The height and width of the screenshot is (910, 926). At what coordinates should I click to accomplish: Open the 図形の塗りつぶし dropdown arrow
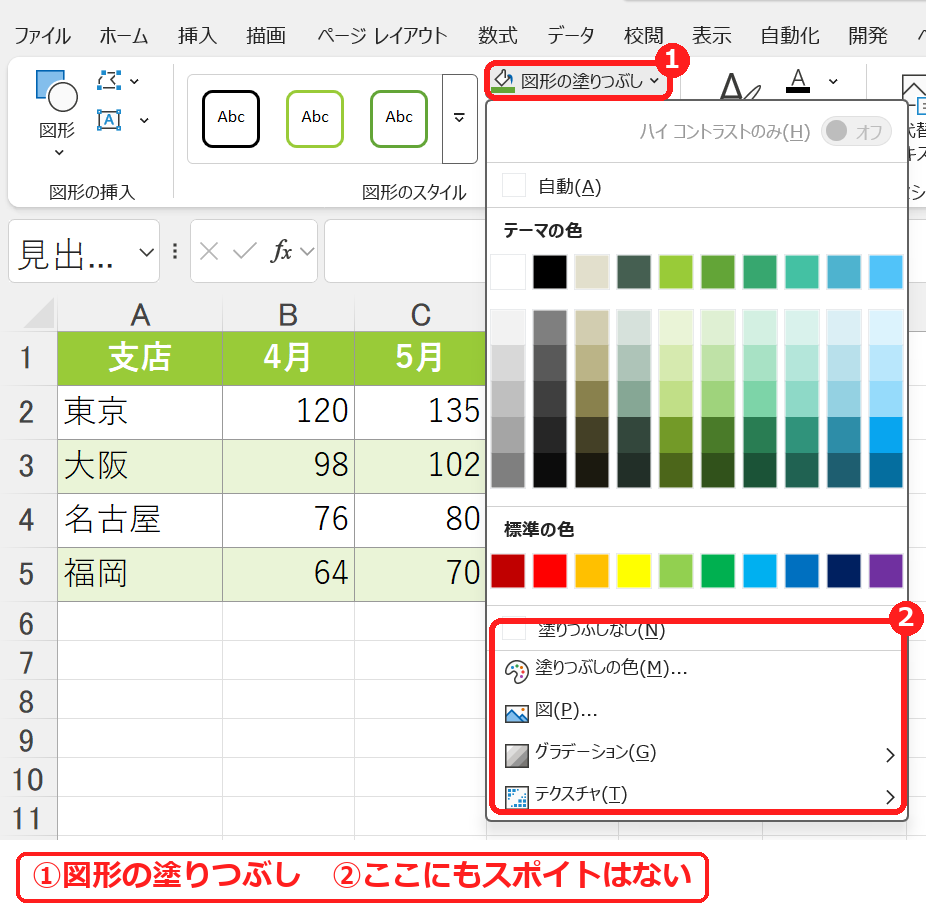tap(654, 80)
